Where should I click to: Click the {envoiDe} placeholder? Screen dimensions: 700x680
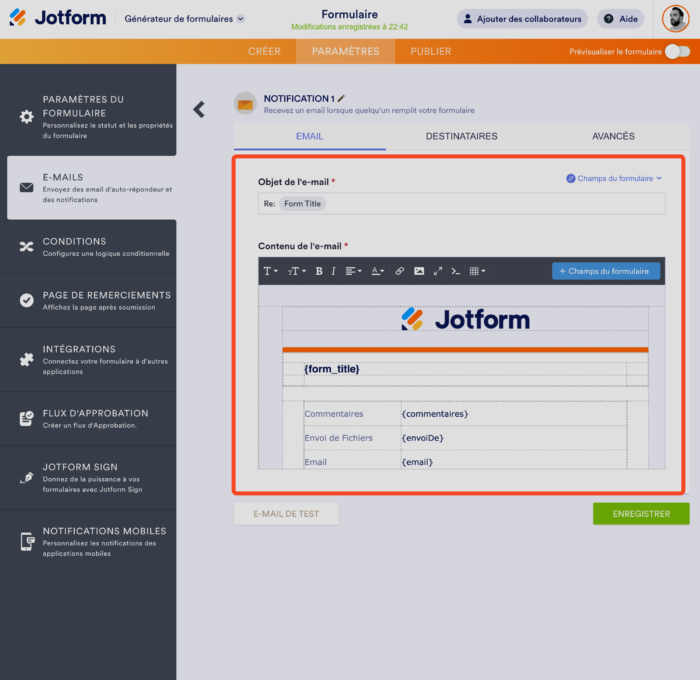(422, 438)
